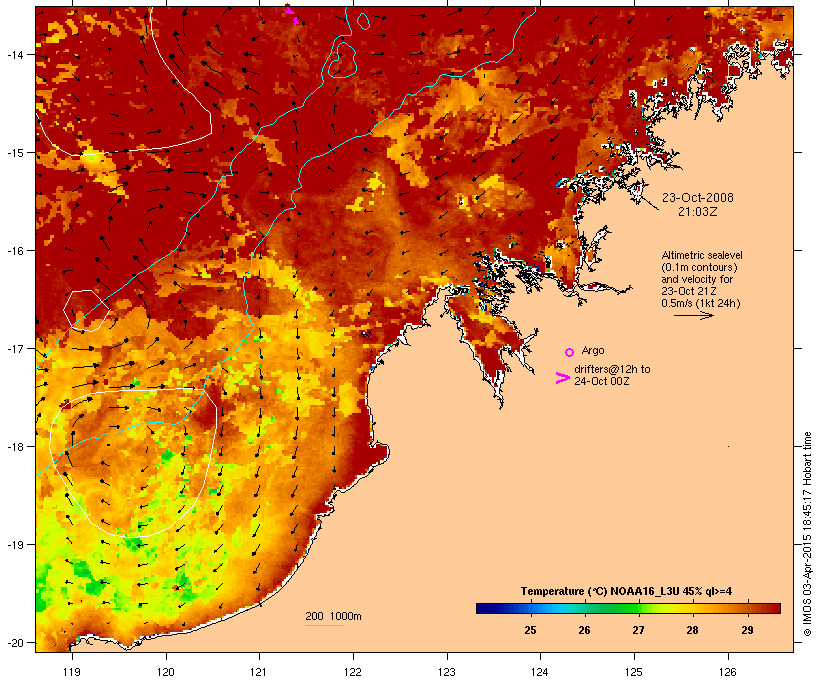Image resolution: width=820 pixels, height=680 pixels.
Task: Click the '(0.1m contours)' caption text
Action: pyautogui.click(x=699, y=267)
